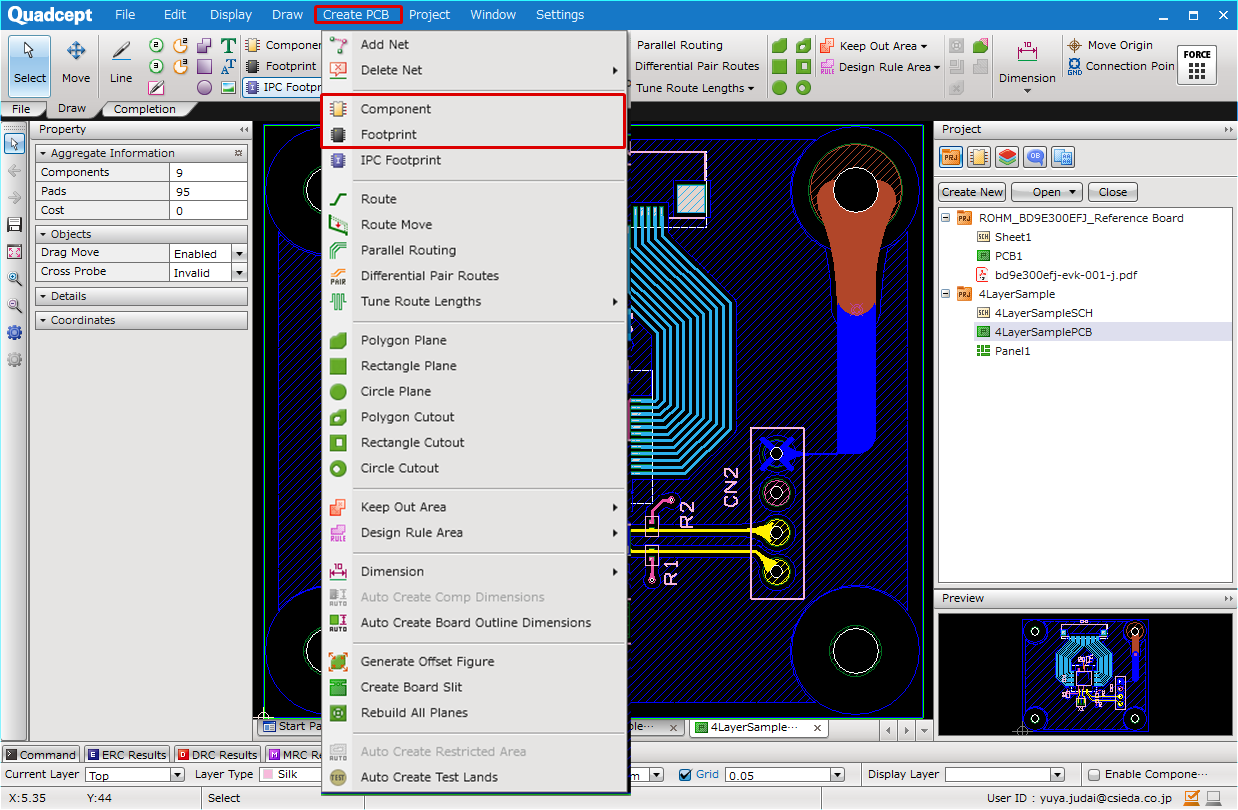Open the layers view in Project panel
Screen dimensions: 1238x810
point(1007,157)
